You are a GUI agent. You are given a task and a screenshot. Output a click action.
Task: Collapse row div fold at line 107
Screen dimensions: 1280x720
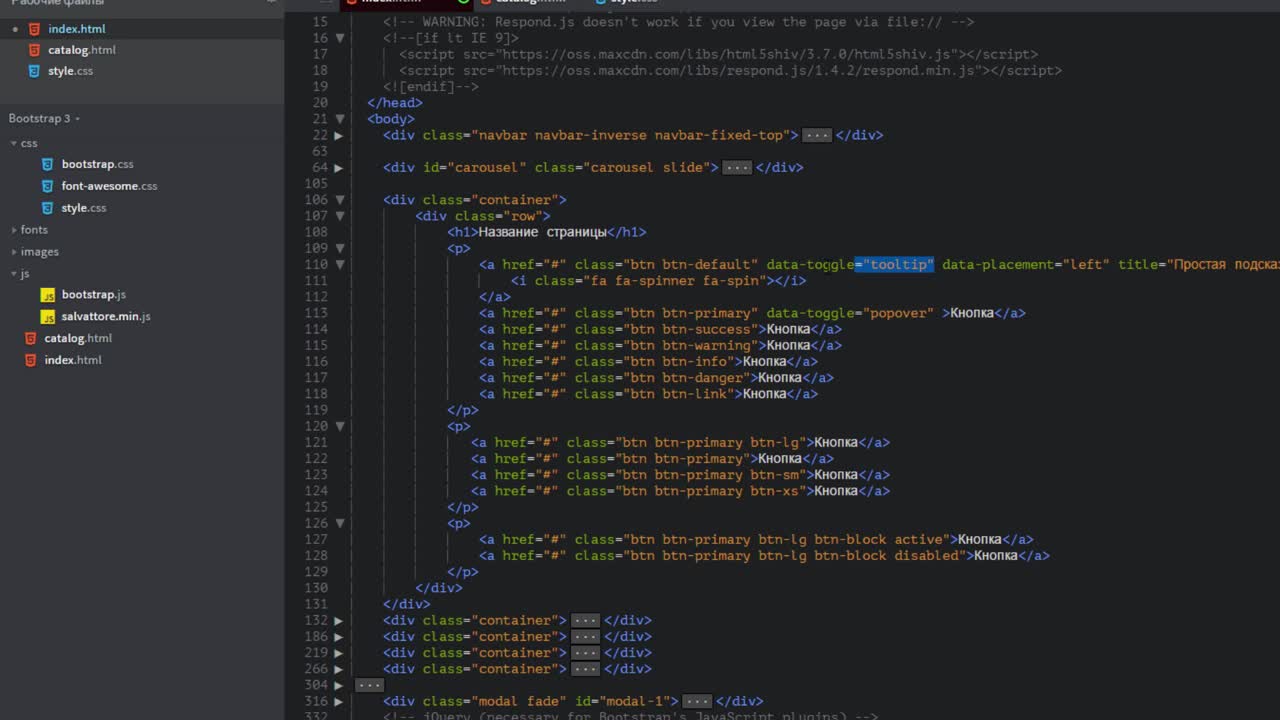[339, 216]
